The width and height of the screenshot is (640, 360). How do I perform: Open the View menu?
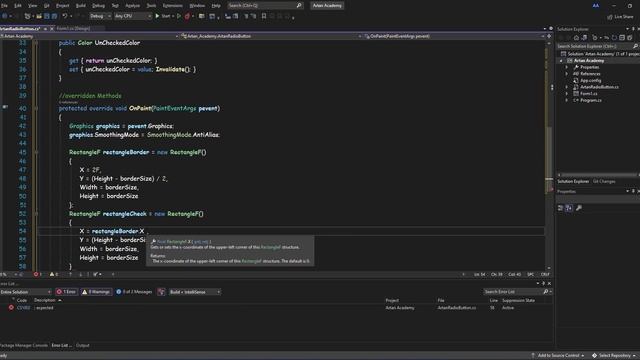(x=32, y=6)
